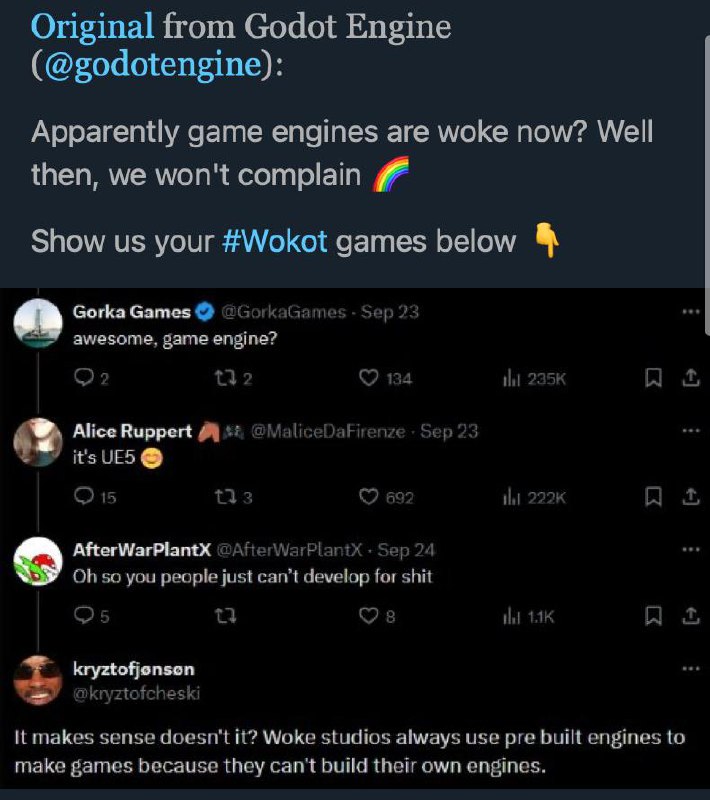Open the Original post link
710x800 pixels.
(x=92, y=26)
